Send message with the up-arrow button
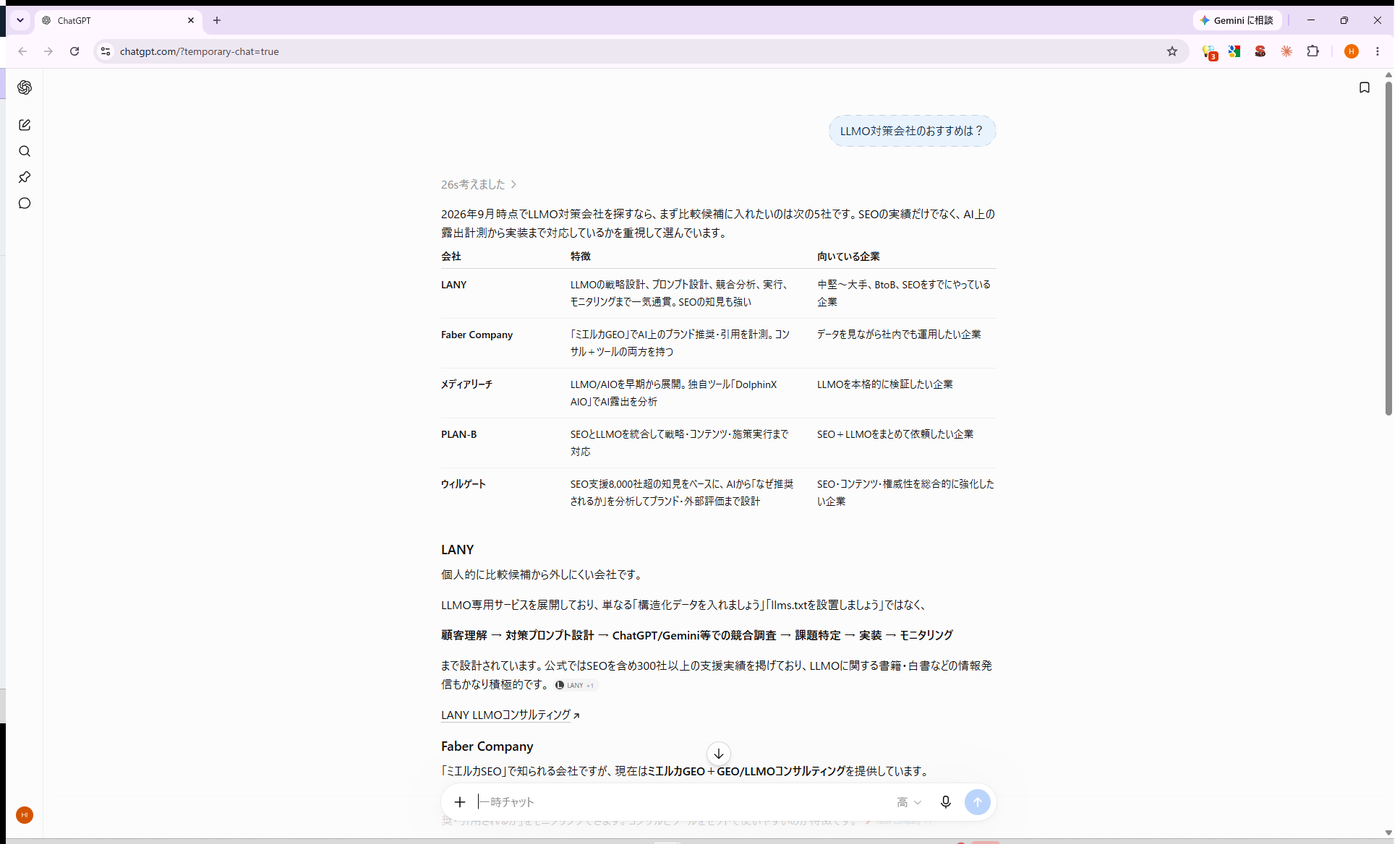 pos(977,802)
